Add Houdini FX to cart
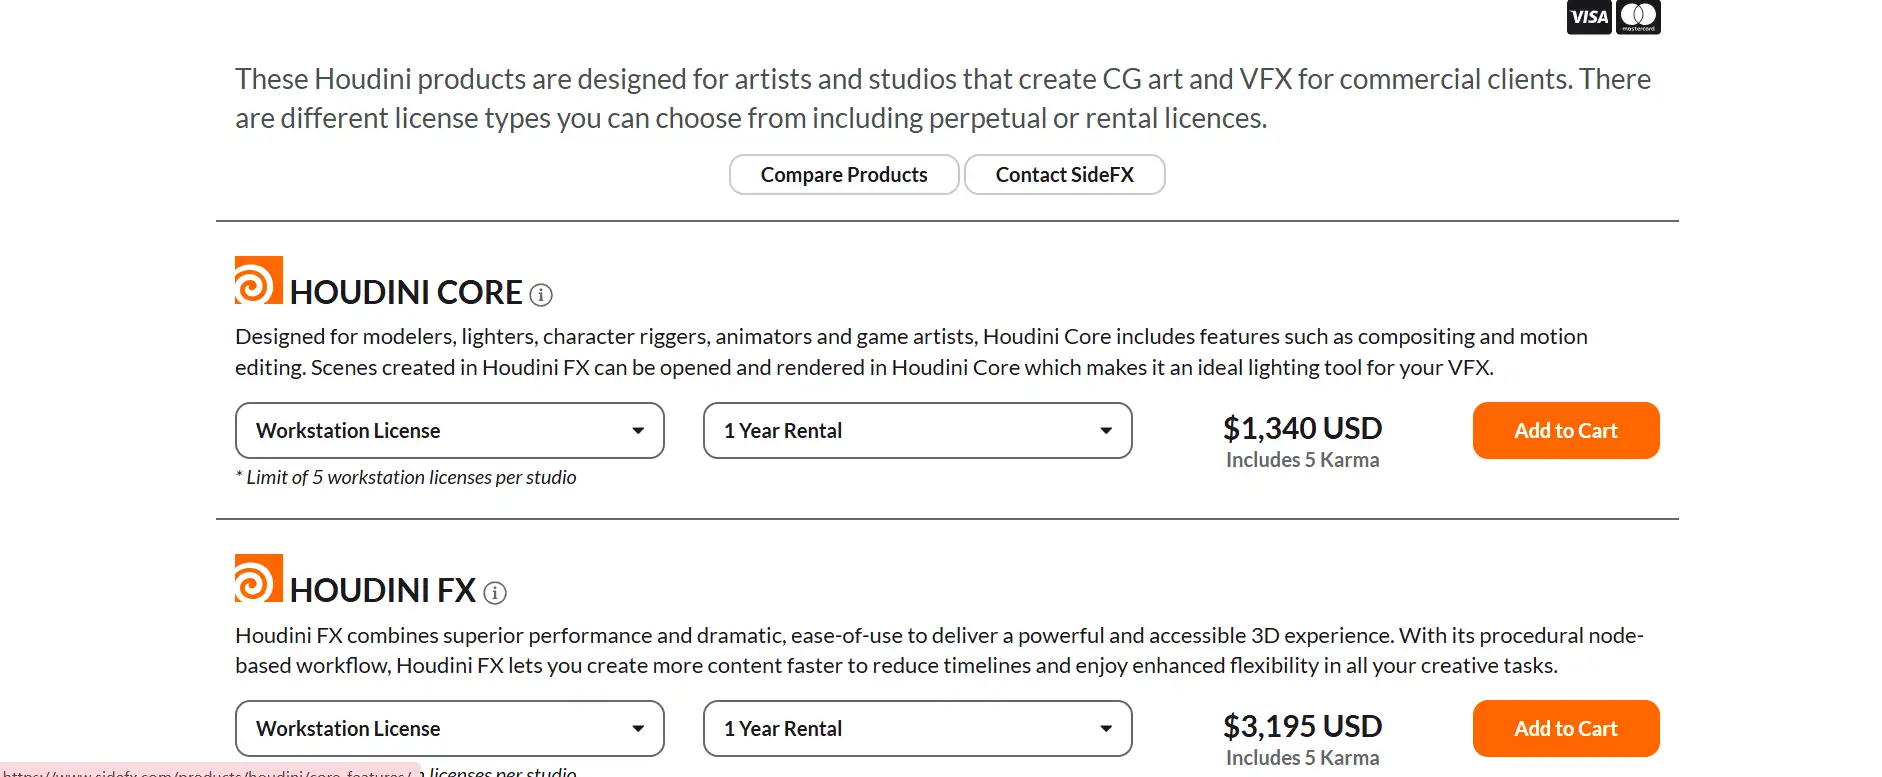 click(1566, 729)
